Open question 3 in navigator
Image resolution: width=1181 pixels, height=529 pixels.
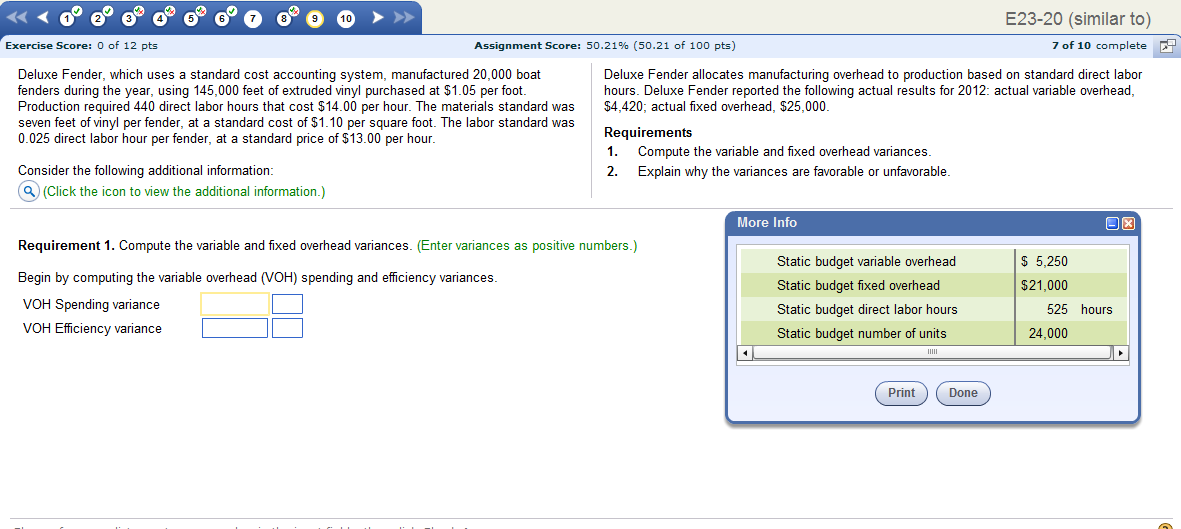click(x=131, y=17)
